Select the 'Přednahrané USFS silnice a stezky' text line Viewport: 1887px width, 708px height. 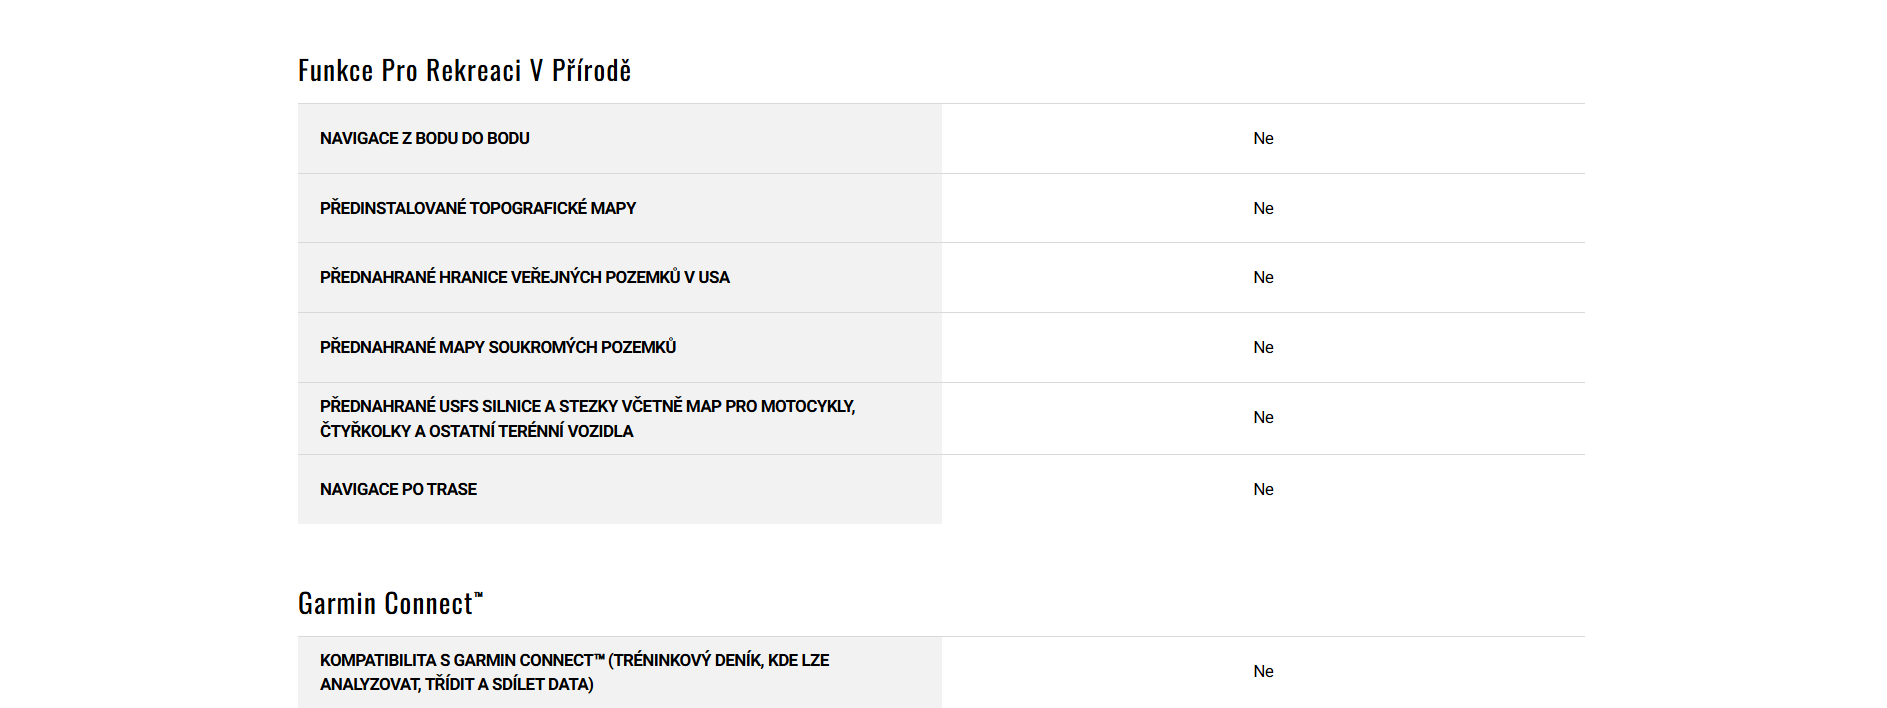point(587,406)
